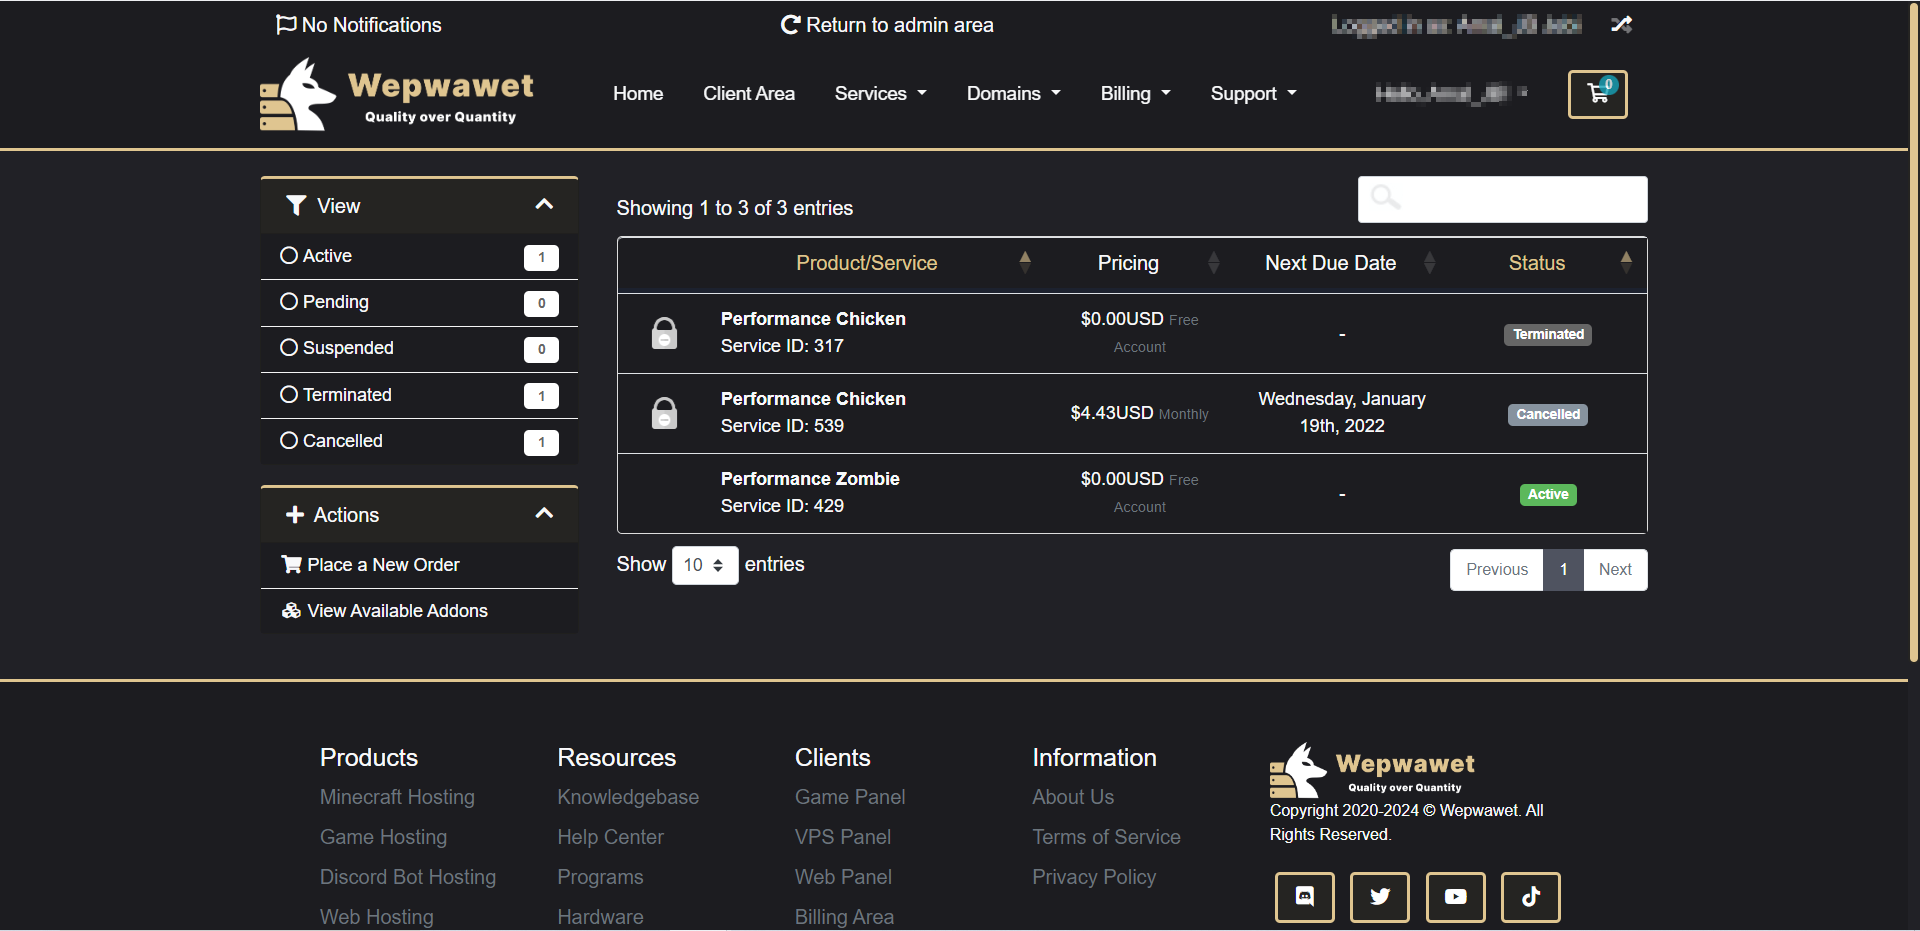The image size is (1920, 931).
Task: Click the Wepwawet header logo
Action: [397, 94]
